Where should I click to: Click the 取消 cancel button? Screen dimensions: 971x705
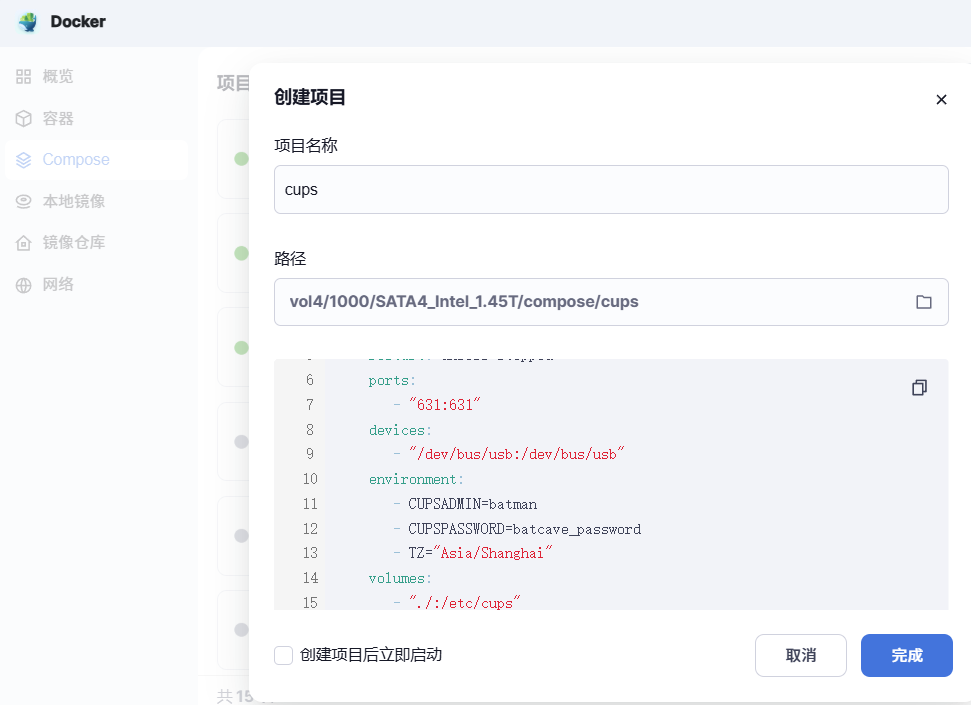(x=801, y=655)
